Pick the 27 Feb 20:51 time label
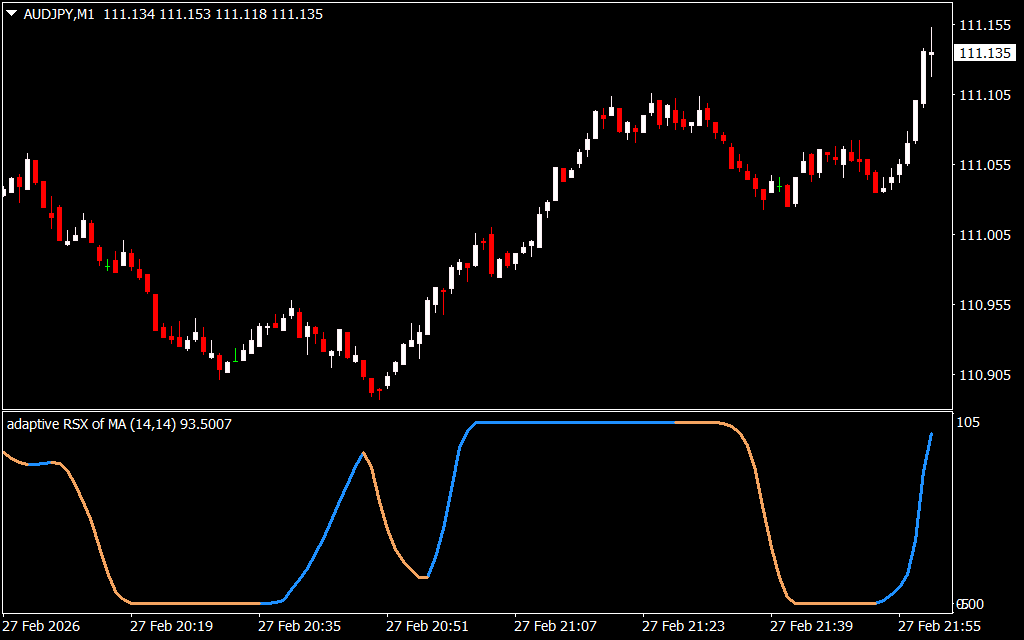The width and height of the screenshot is (1024, 640). coord(427,626)
